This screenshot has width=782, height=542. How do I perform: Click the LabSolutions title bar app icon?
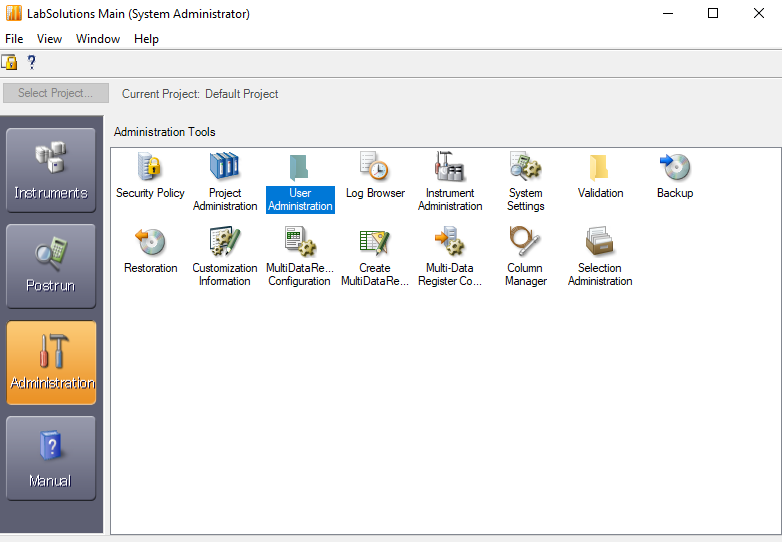[13, 13]
